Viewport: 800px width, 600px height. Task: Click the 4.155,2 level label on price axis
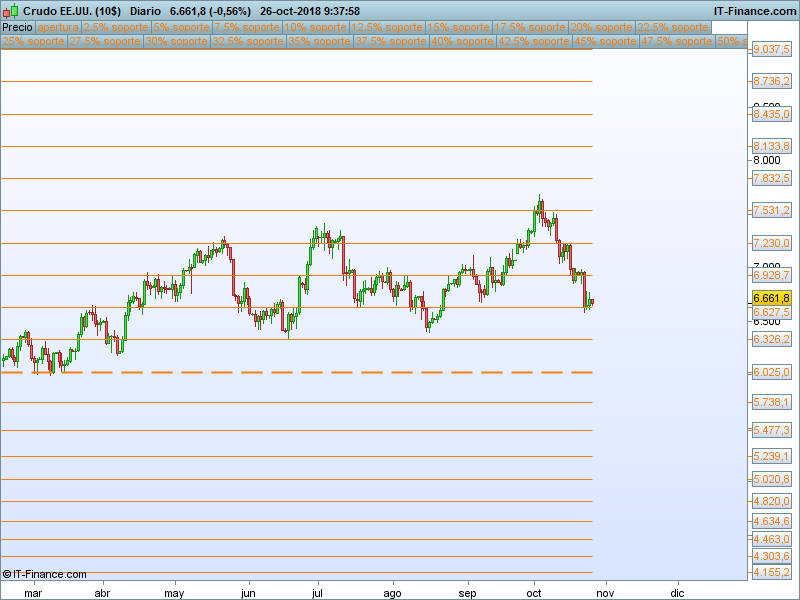click(771, 572)
